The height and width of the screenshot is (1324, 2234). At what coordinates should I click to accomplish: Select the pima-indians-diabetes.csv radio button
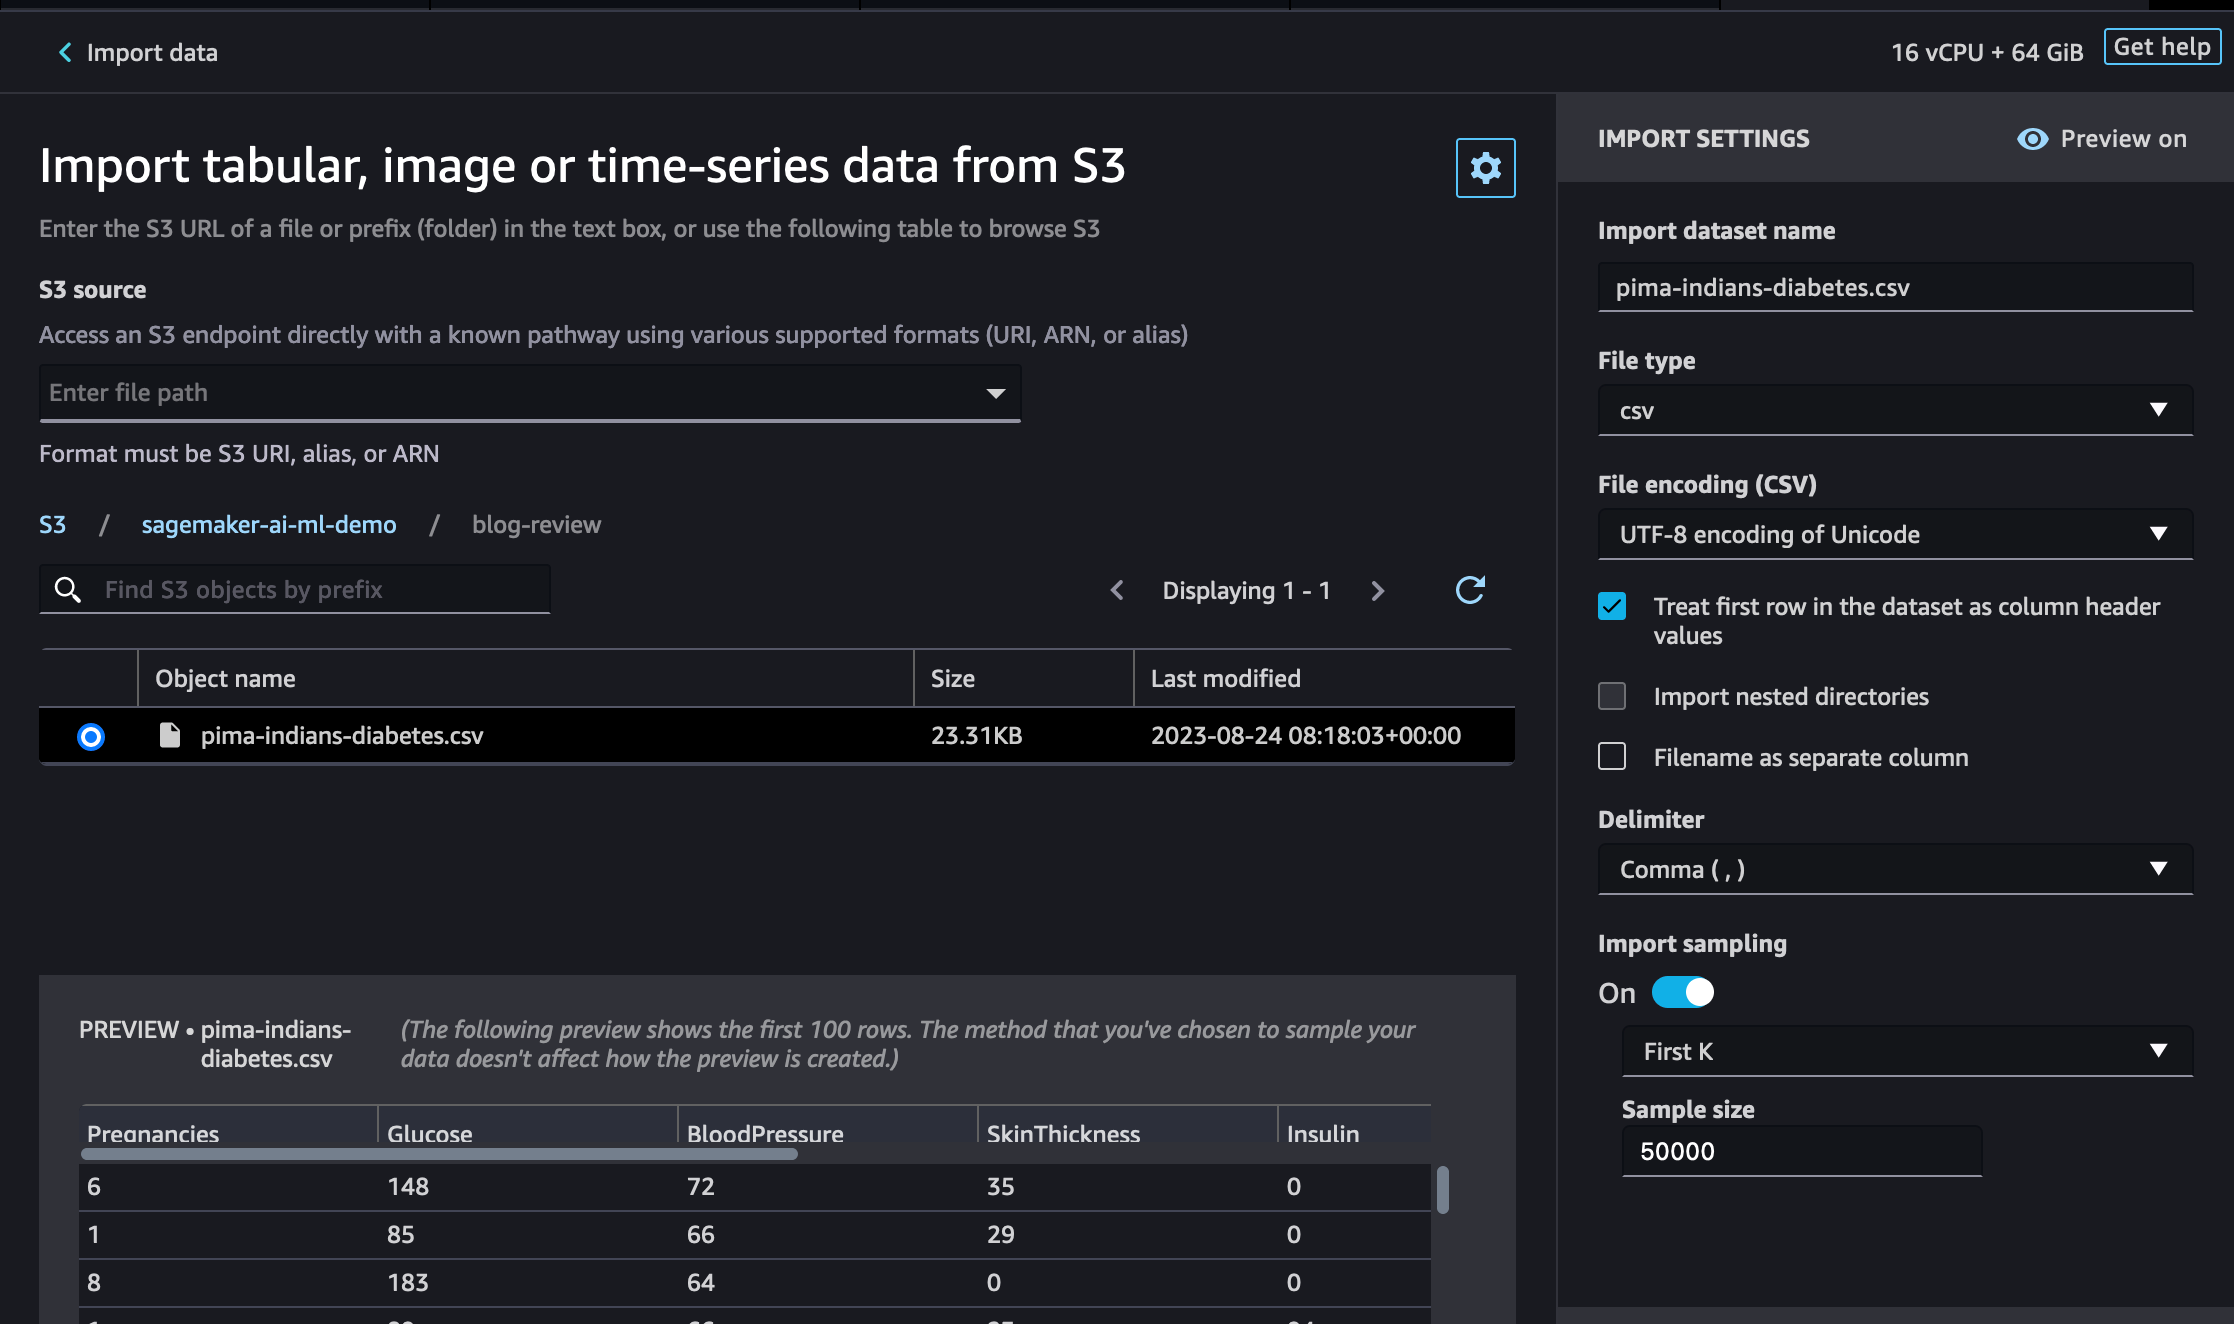(x=91, y=737)
